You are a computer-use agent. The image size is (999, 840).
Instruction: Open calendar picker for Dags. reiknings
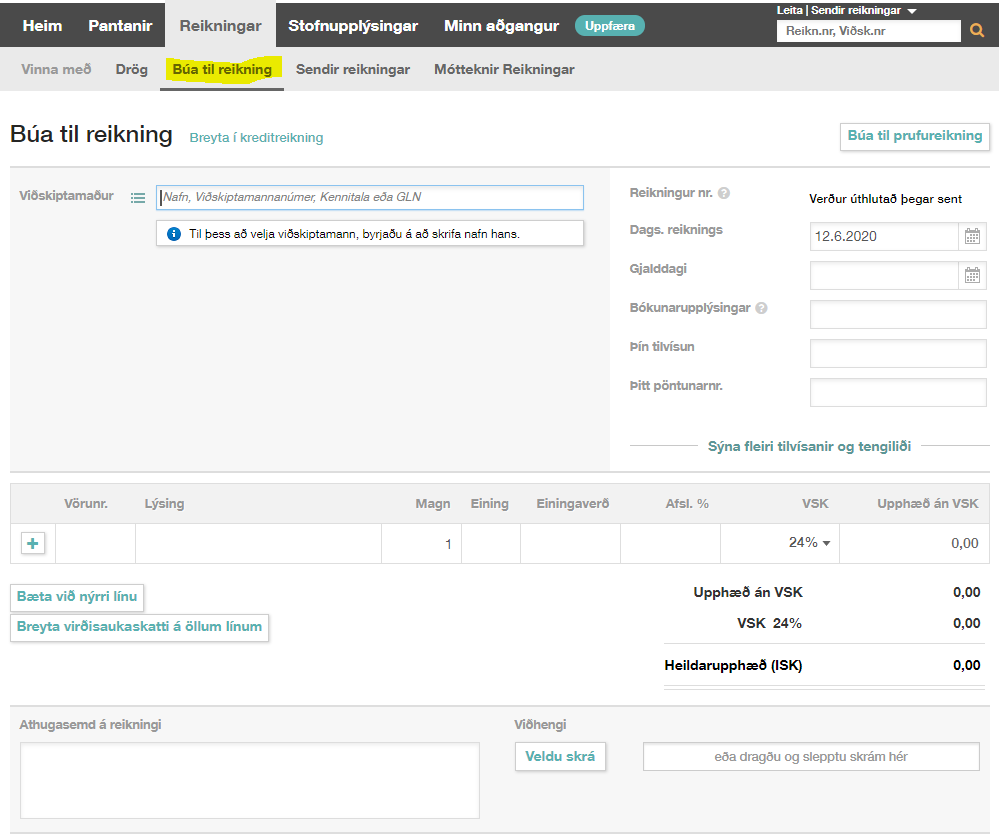click(972, 237)
